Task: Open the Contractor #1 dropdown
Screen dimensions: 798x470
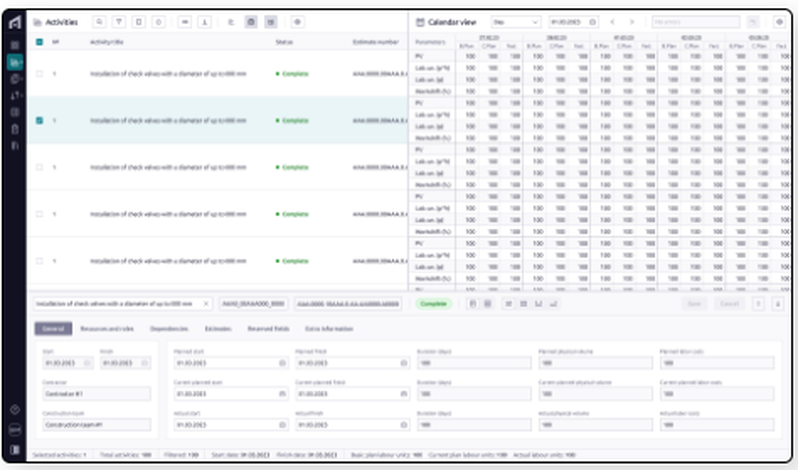Action: coord(95,394)
